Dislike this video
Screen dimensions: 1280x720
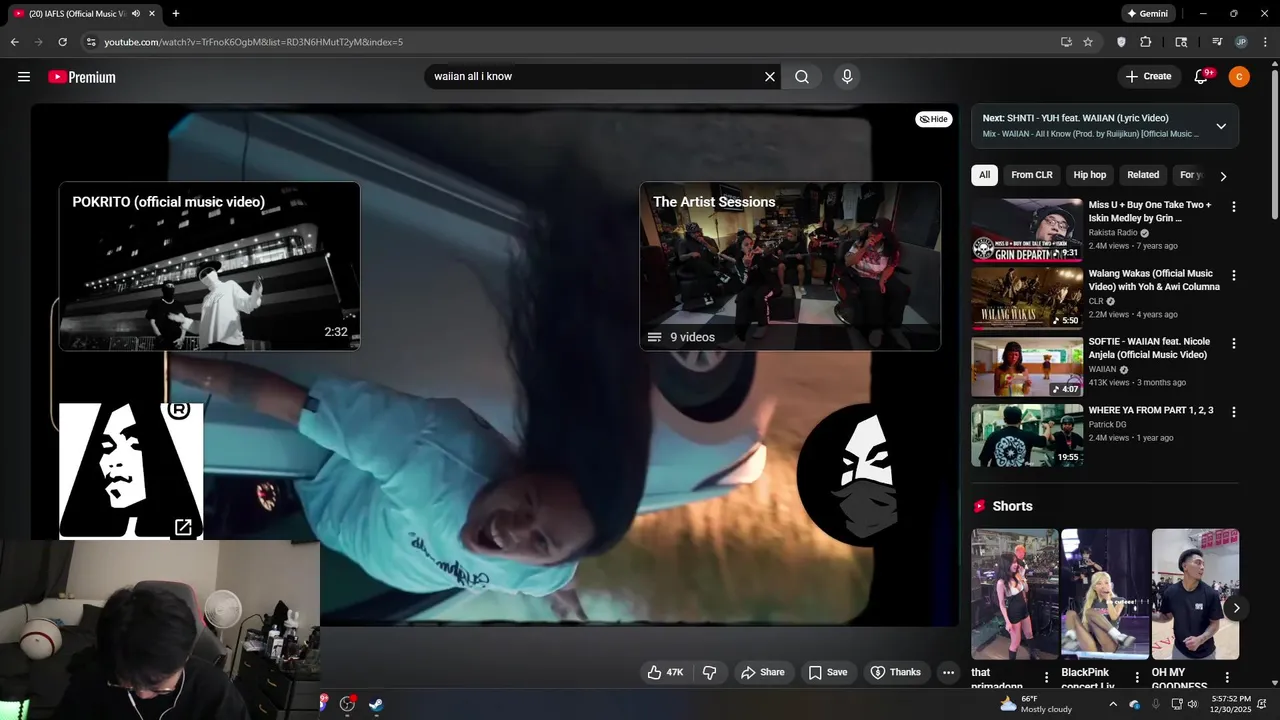point(710,672)
